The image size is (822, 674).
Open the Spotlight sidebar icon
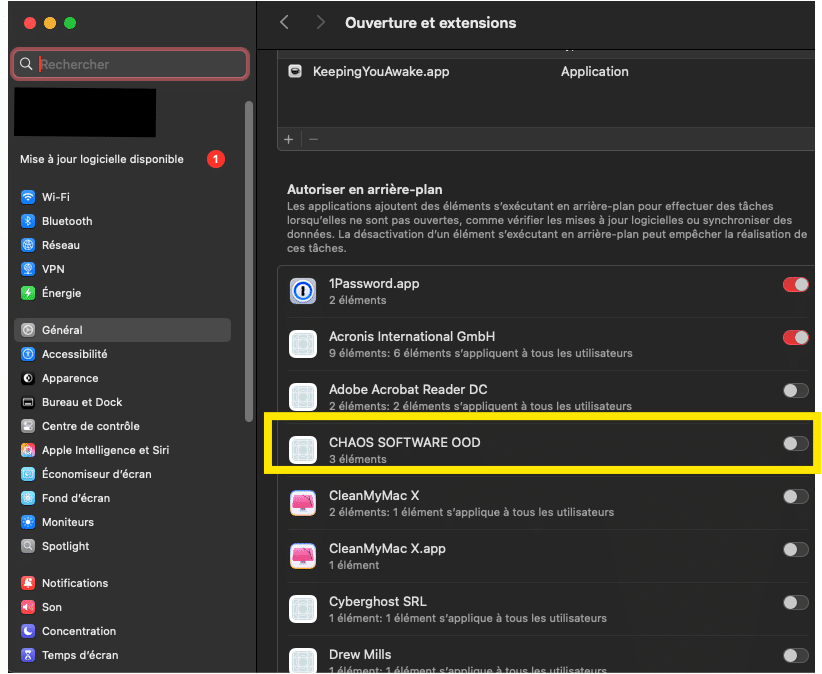tap(28, 546)
